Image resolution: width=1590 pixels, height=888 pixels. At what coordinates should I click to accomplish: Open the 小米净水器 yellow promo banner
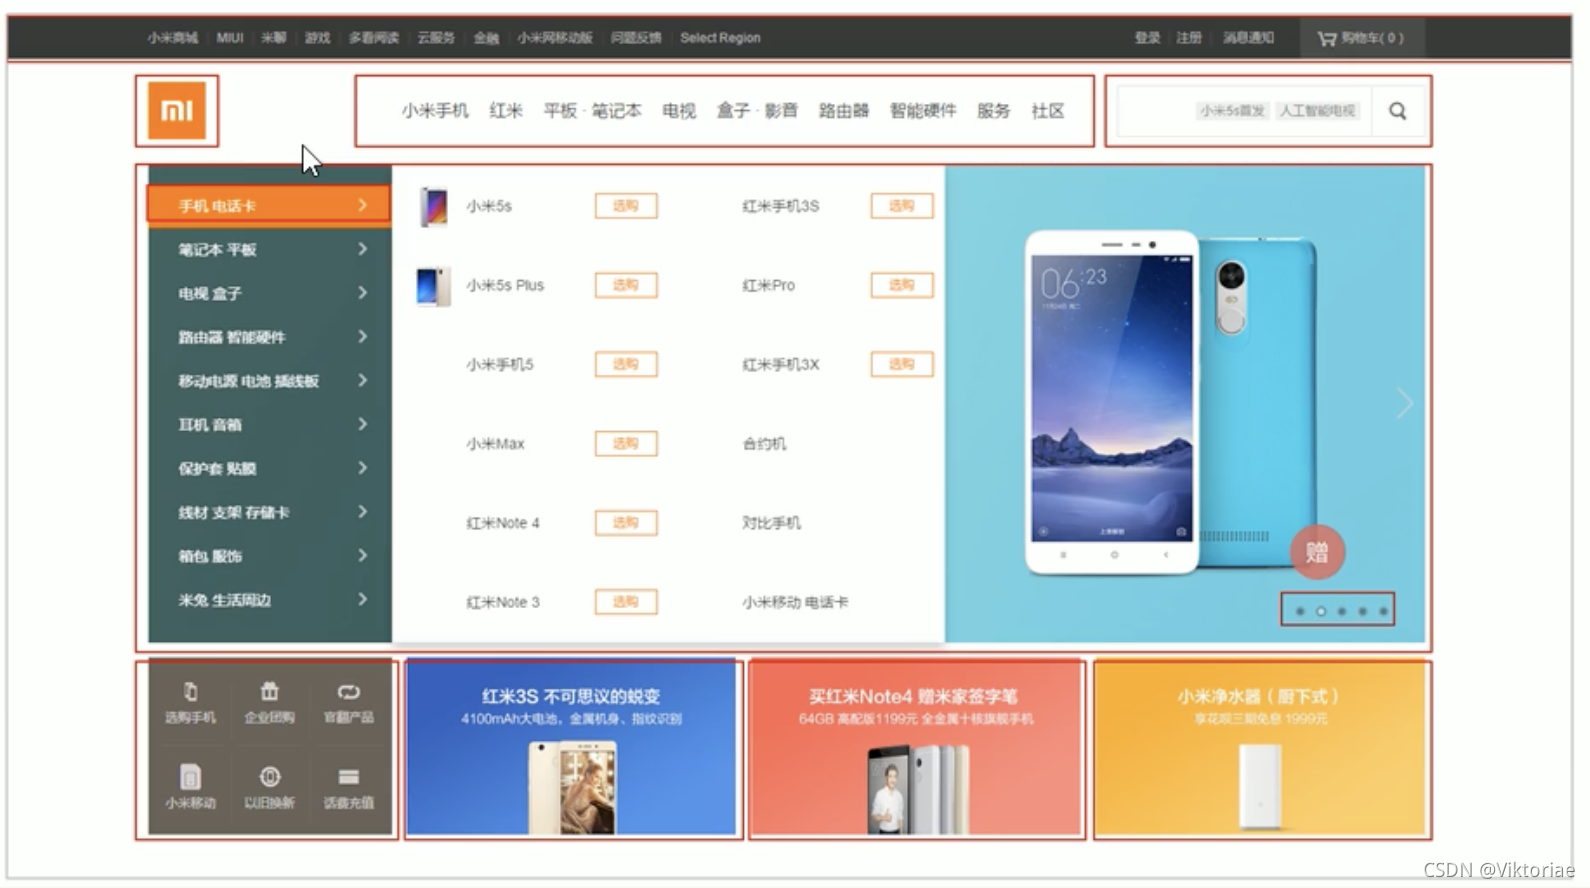[1260, 748]
